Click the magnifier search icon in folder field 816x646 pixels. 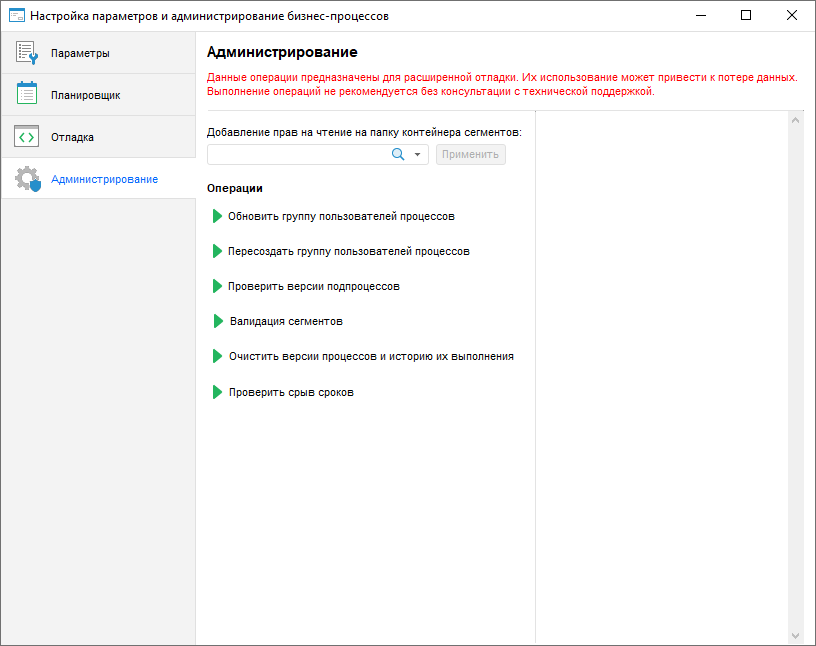(x=398, y=154)
